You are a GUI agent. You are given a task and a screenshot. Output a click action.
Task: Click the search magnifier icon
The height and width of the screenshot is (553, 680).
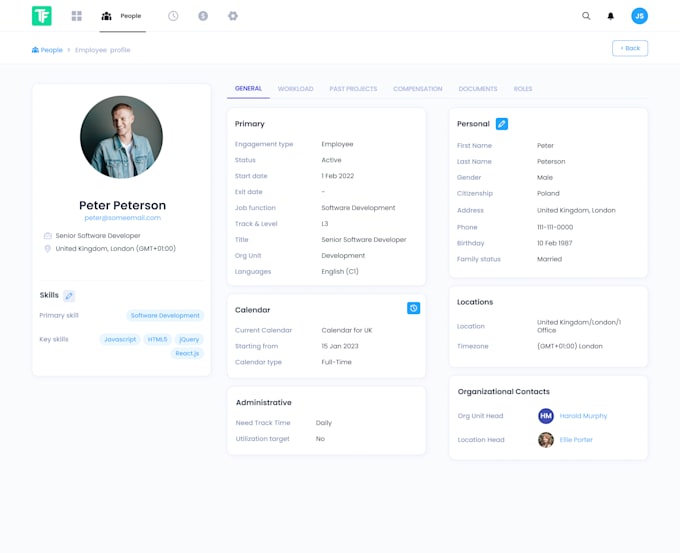[586, 16]
